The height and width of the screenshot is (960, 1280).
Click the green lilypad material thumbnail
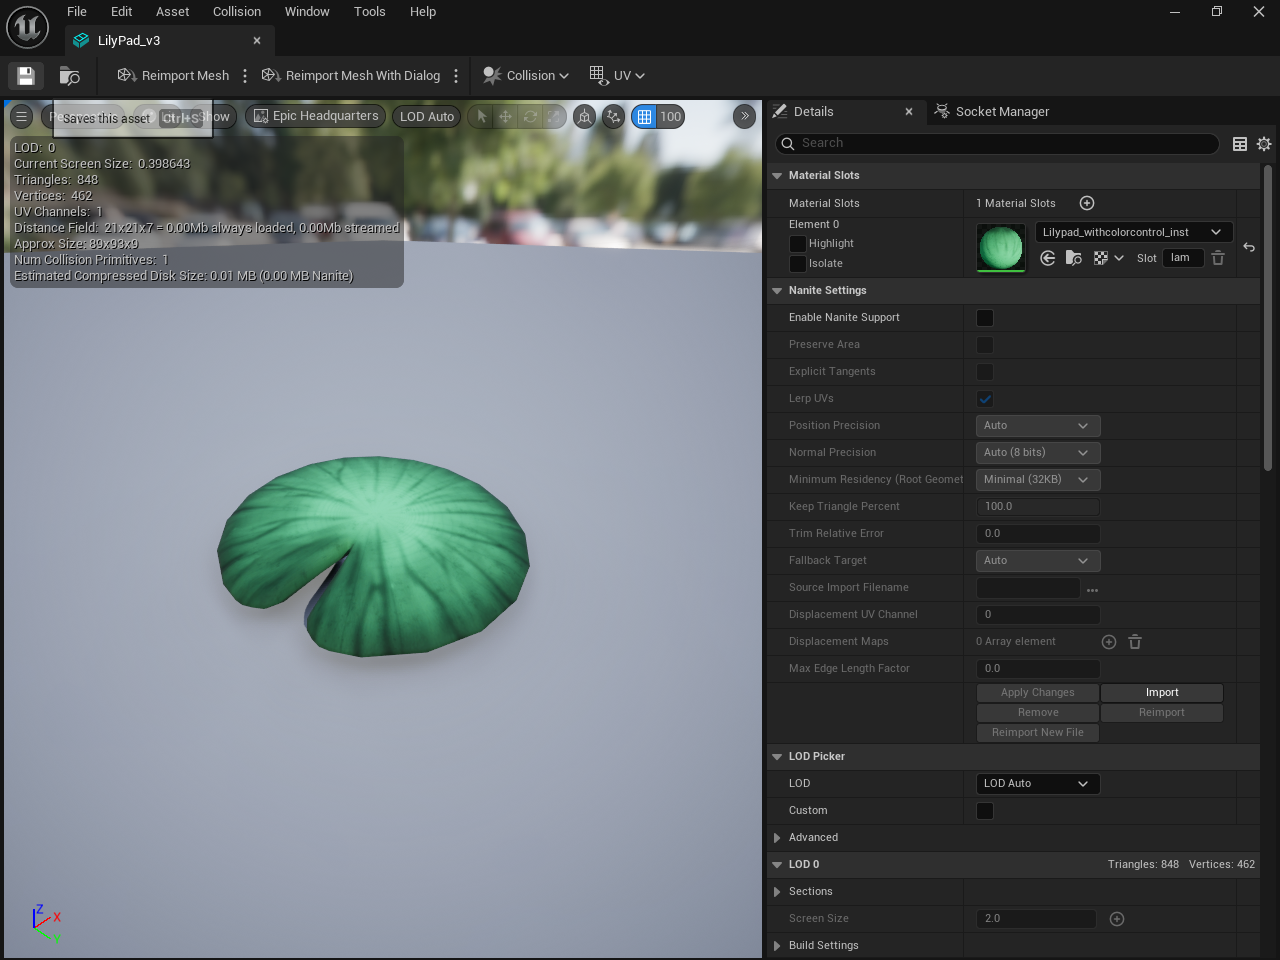[1001, 247]
